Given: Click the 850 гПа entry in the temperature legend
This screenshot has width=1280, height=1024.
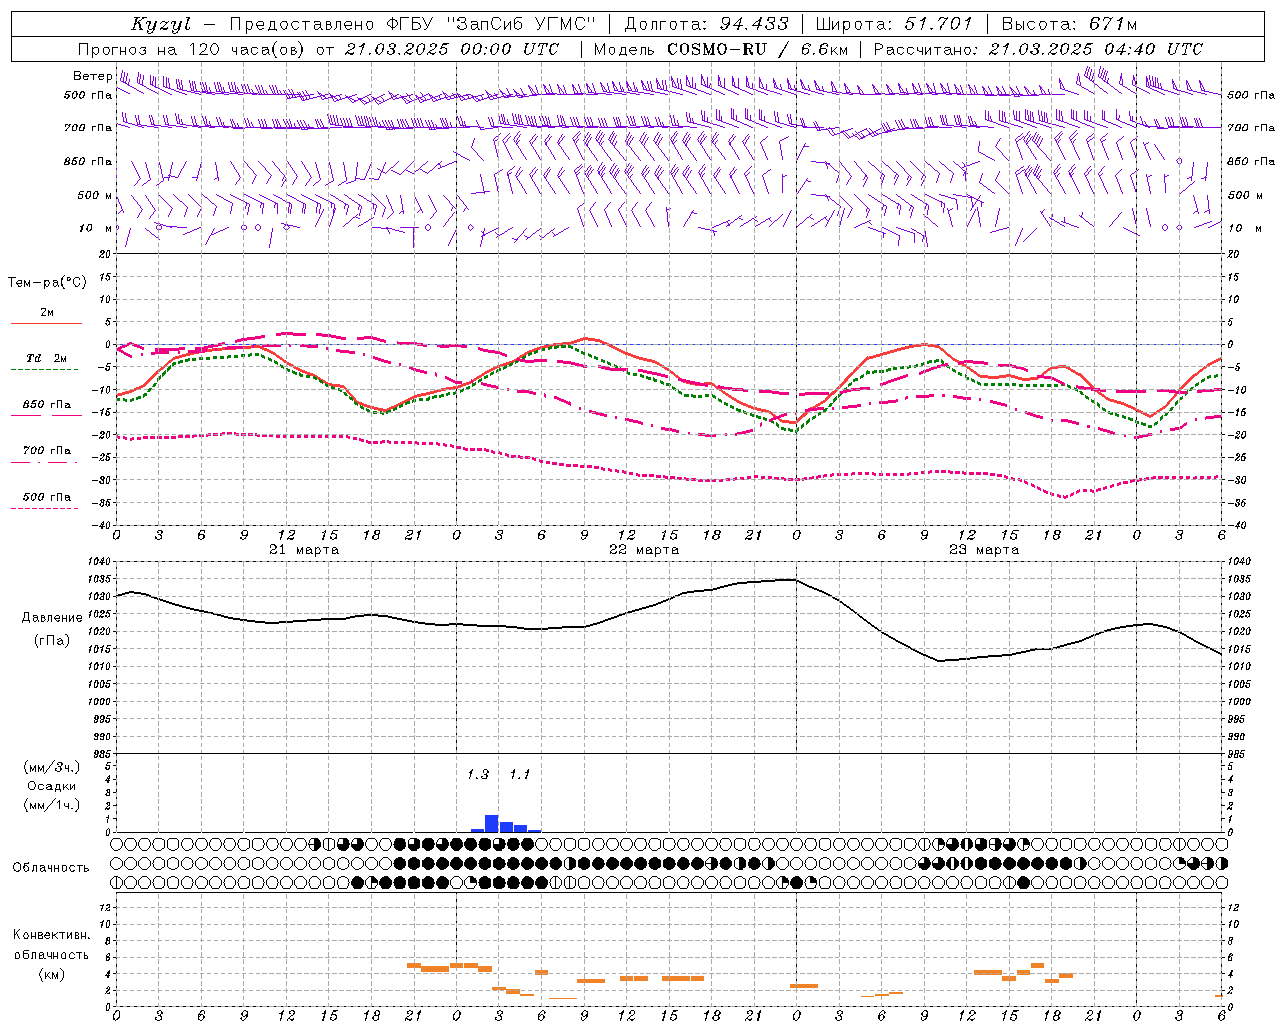Looking at the screenshot, I should (47, 405).
